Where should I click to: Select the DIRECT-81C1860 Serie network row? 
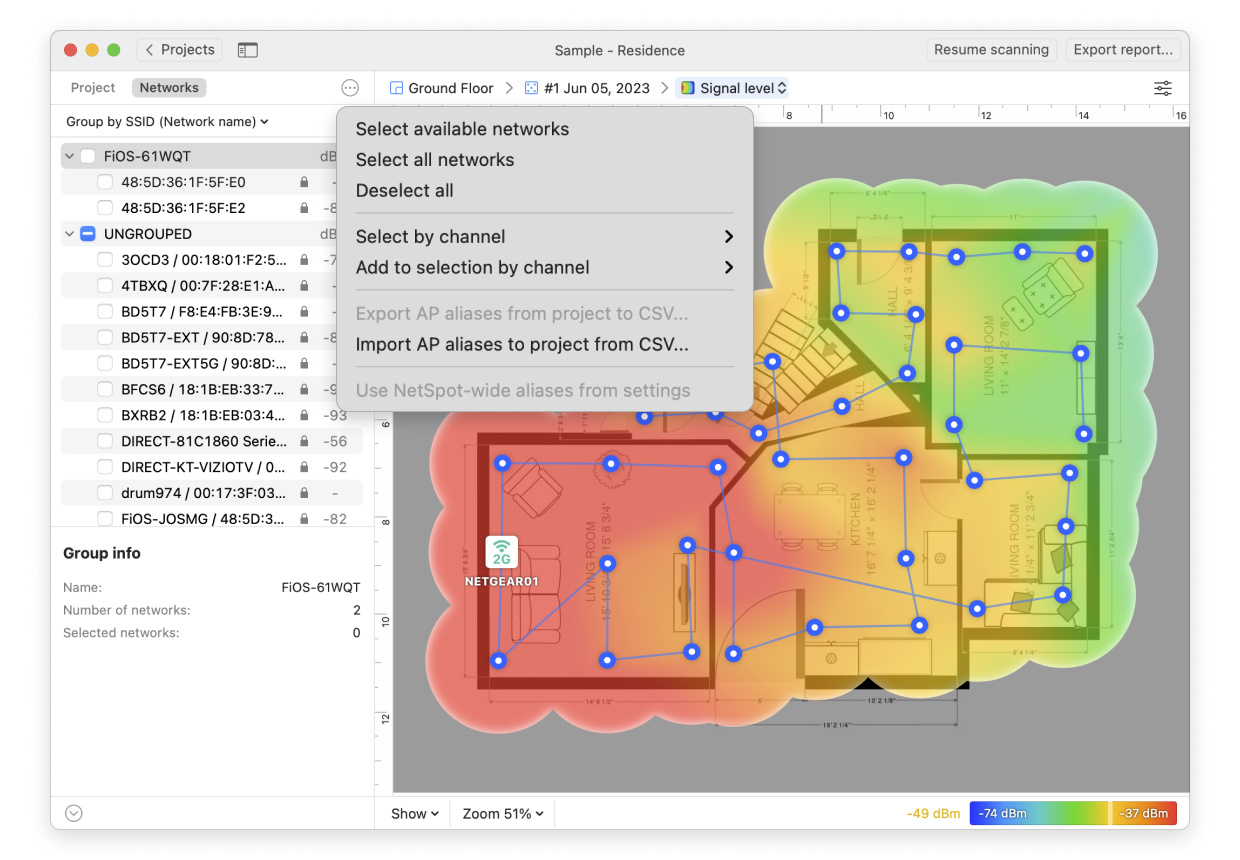212,441
